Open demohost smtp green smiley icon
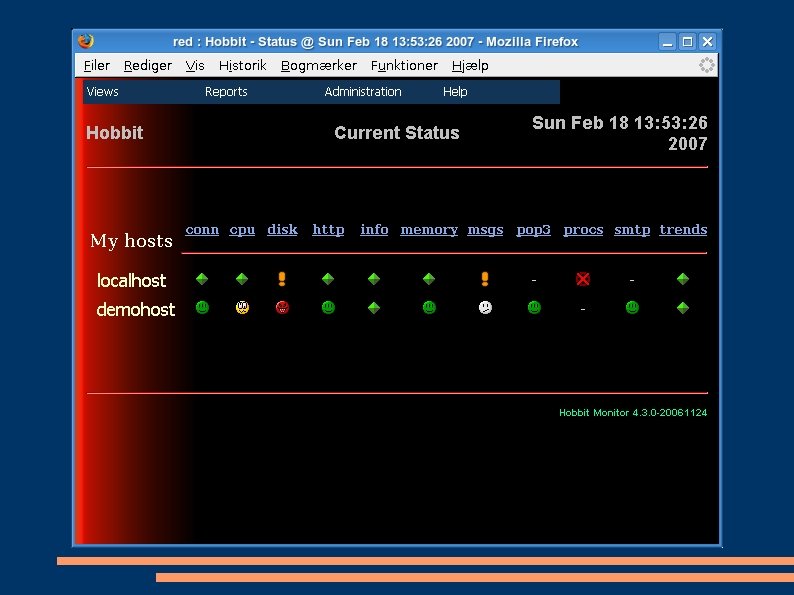Image resolution: width=794 pixels, height=595 pixels. (632, 307)
